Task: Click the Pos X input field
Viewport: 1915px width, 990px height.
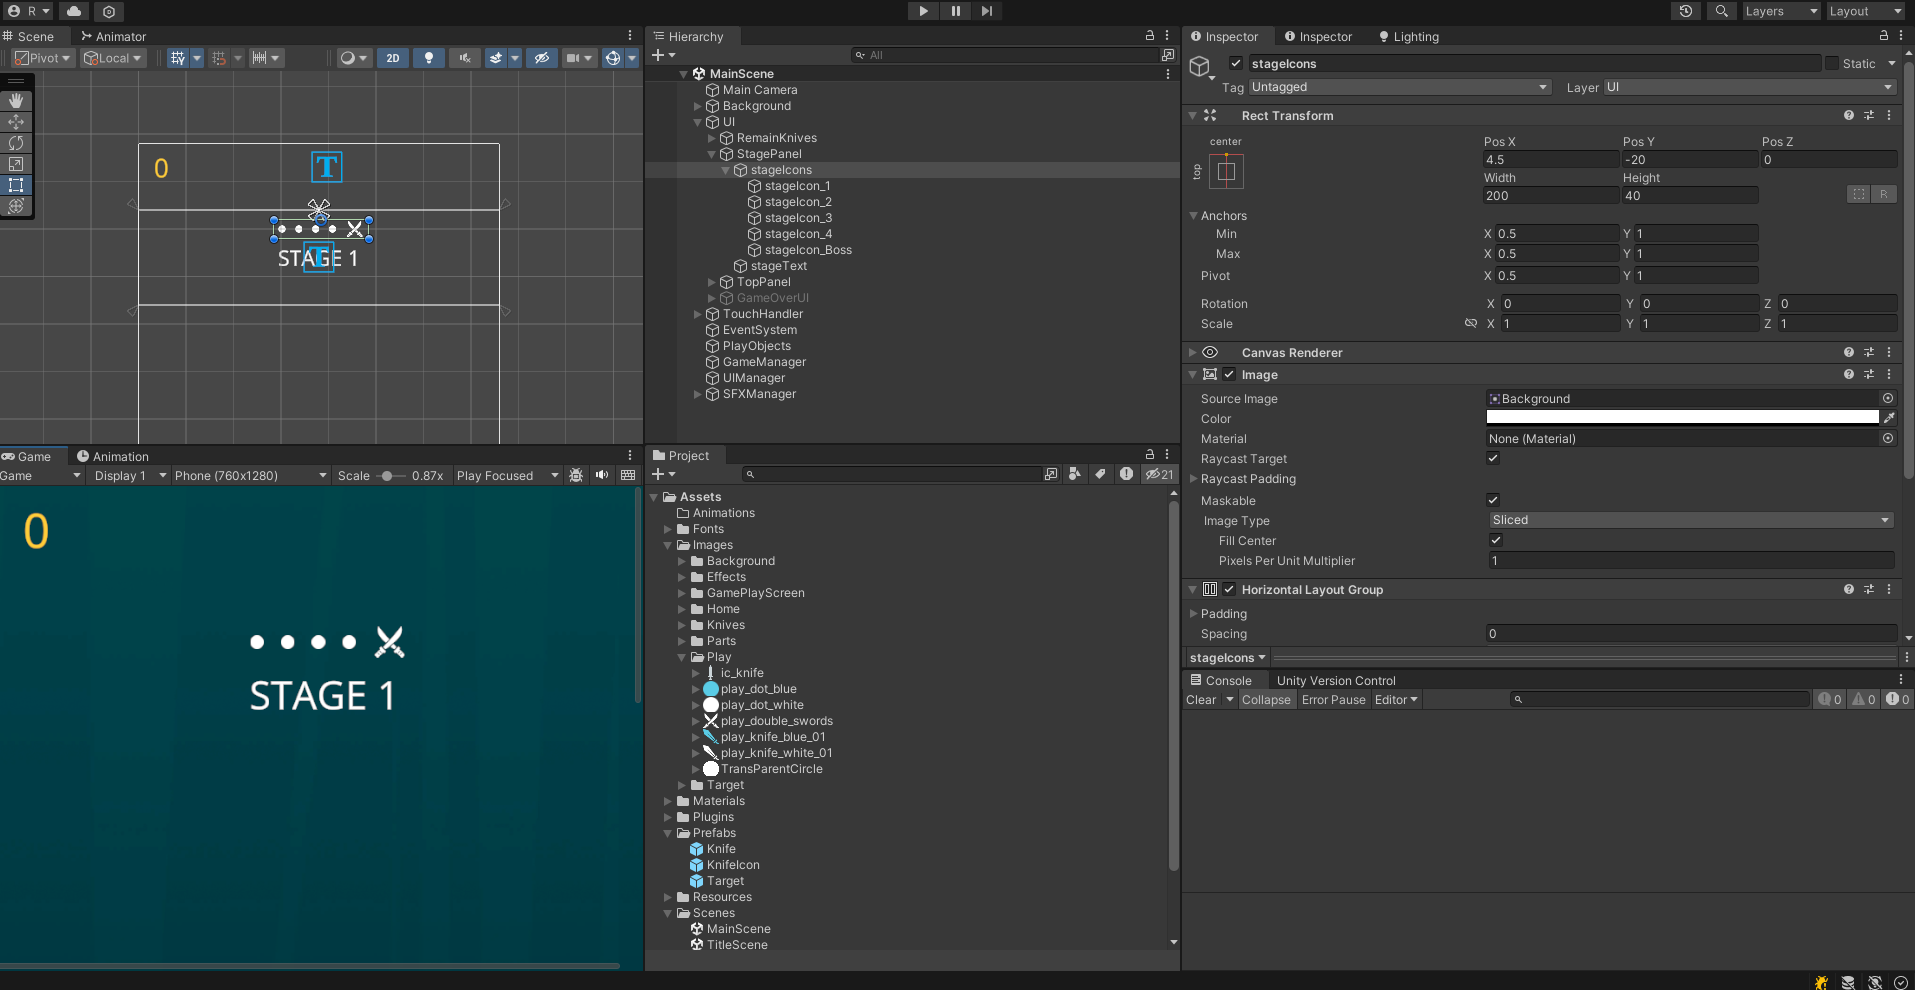Action: click(1549, 160)
